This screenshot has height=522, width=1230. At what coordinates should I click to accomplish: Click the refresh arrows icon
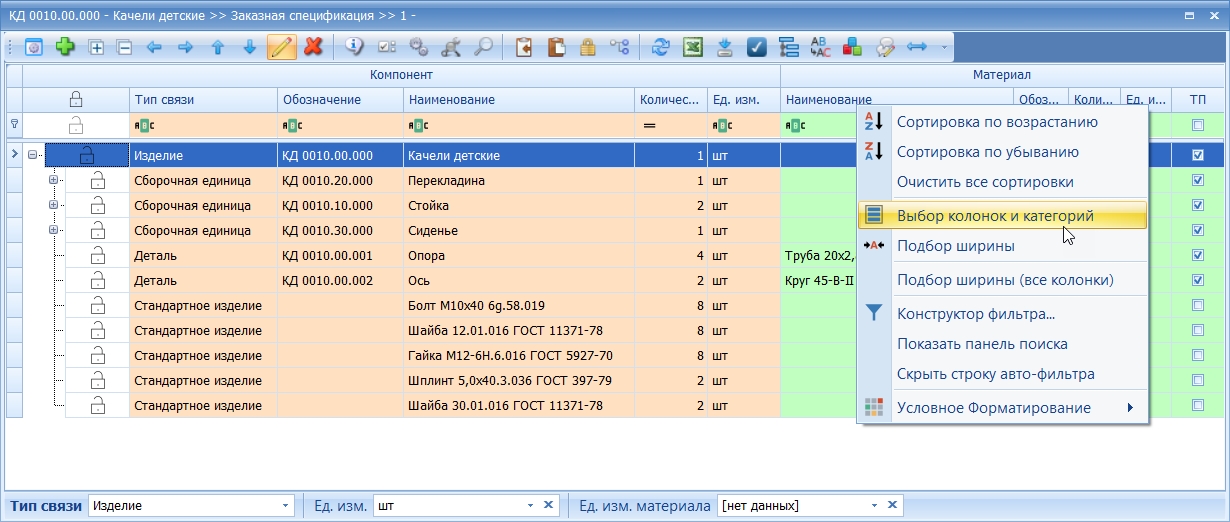coord(660,47)
